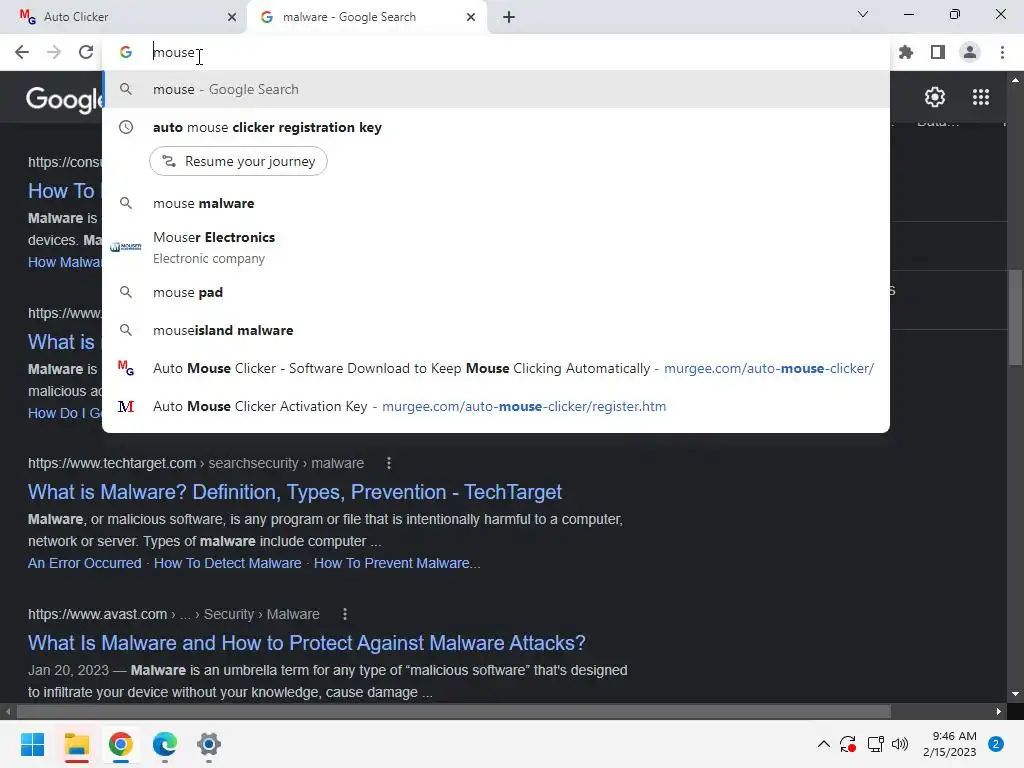Open new tab with plus button
The height and width of the screenshot is (768, 1024).
(509, 17)
